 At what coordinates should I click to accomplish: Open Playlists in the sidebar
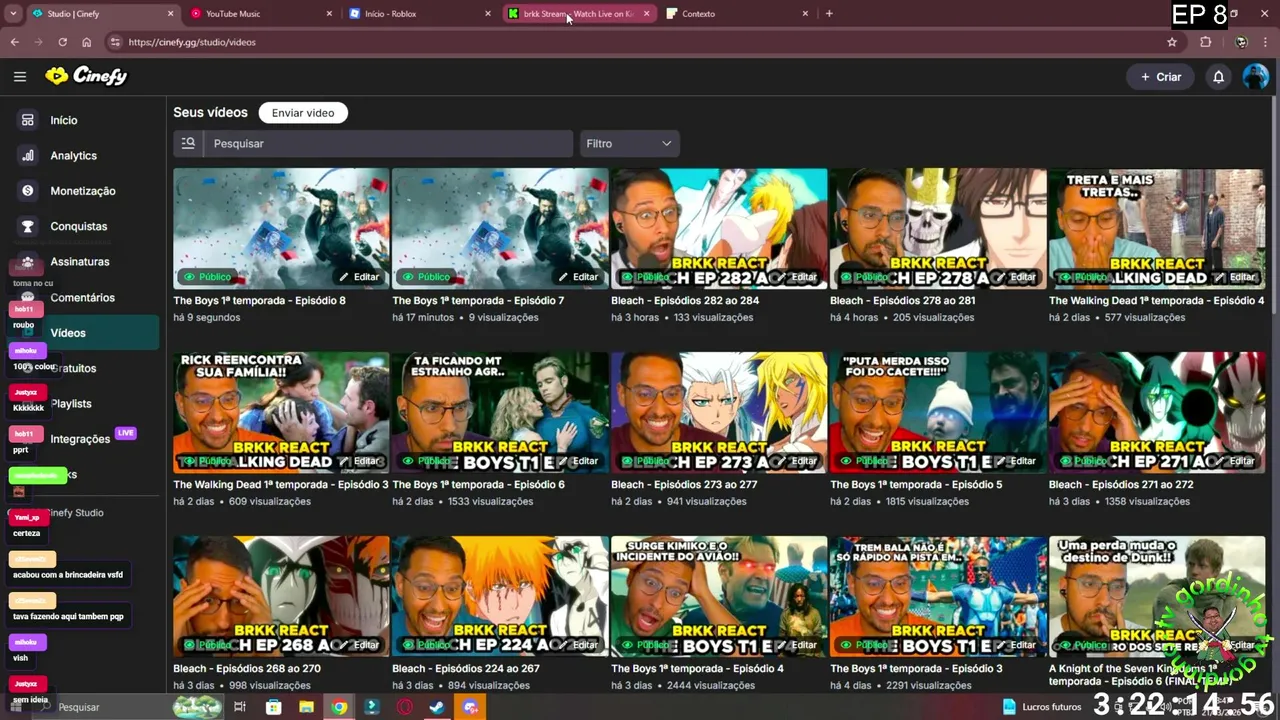71,404
